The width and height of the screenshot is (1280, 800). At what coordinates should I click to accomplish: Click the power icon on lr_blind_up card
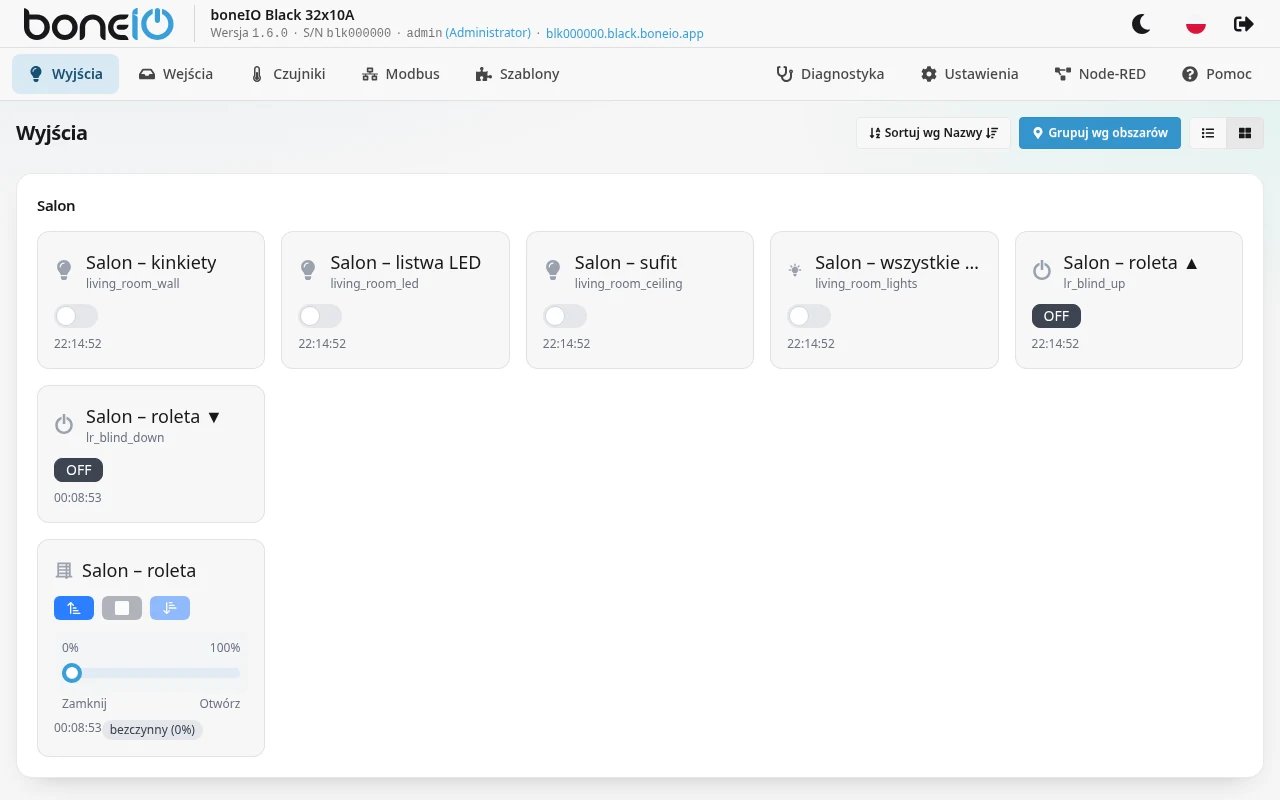[x=1042, y=270]
